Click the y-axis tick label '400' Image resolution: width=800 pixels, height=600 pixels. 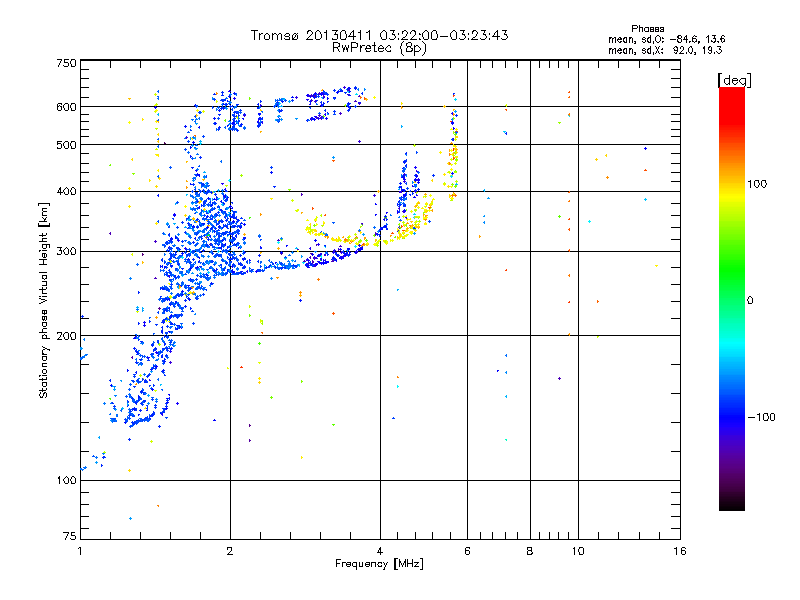coord(67,191)
